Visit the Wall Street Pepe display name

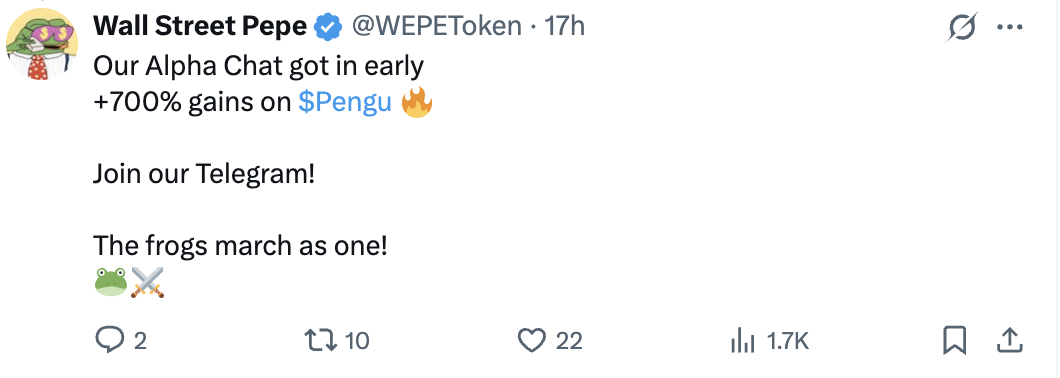coord(201,26)
